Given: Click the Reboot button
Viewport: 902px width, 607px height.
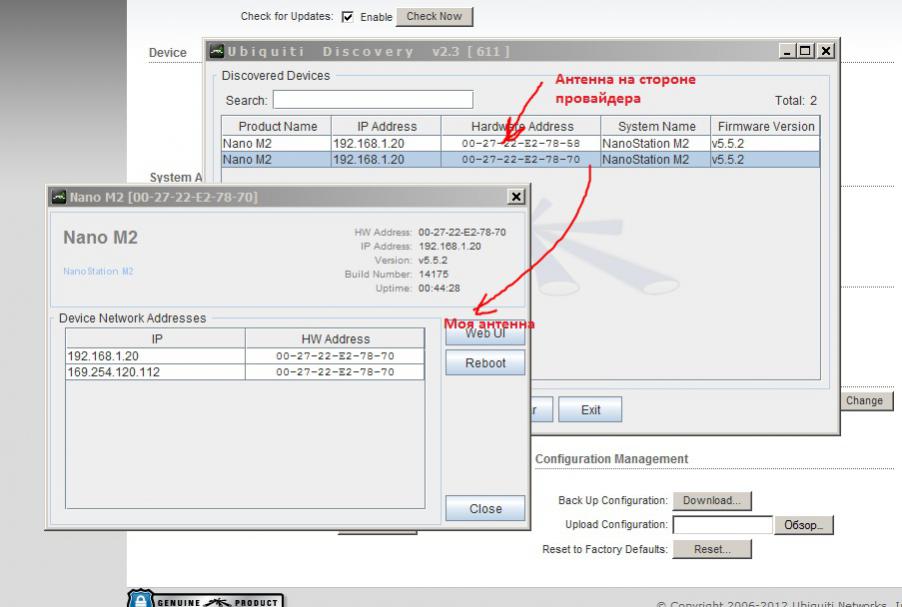Looking at the screenshot, I should click(x=485, y=363).
